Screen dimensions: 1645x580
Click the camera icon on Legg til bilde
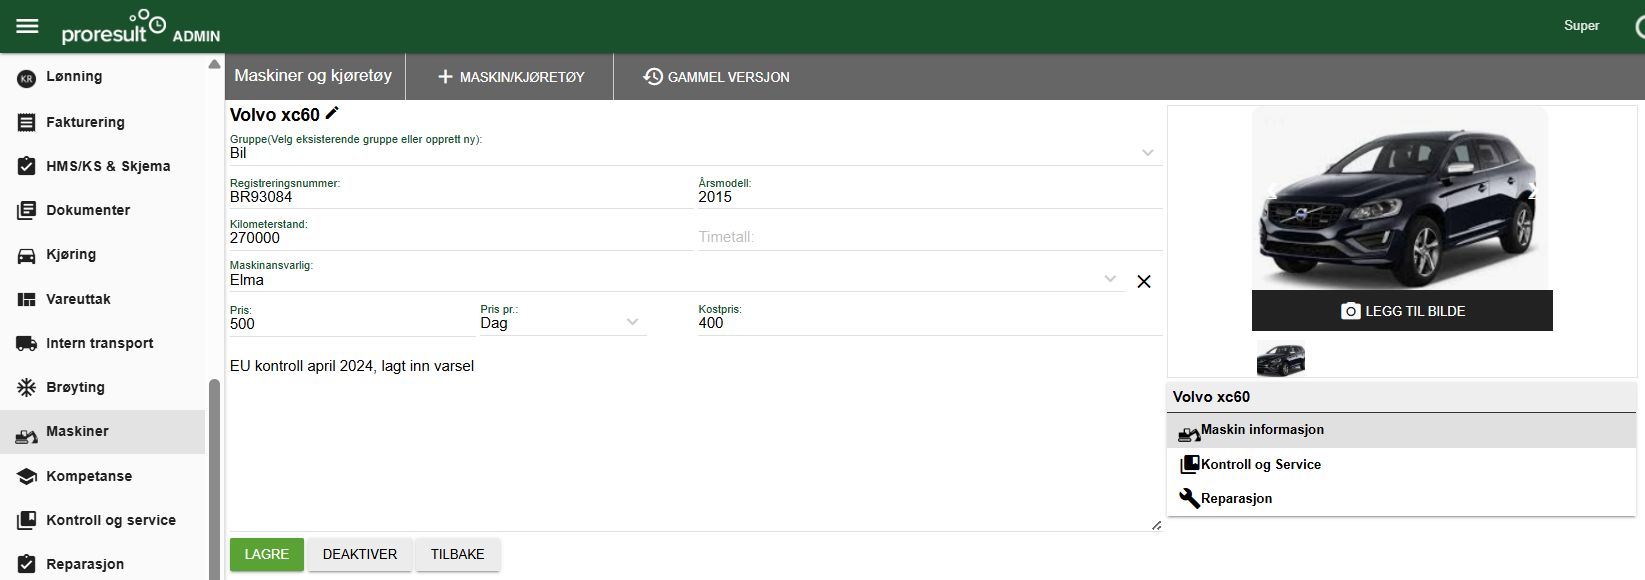(1350, 311)
